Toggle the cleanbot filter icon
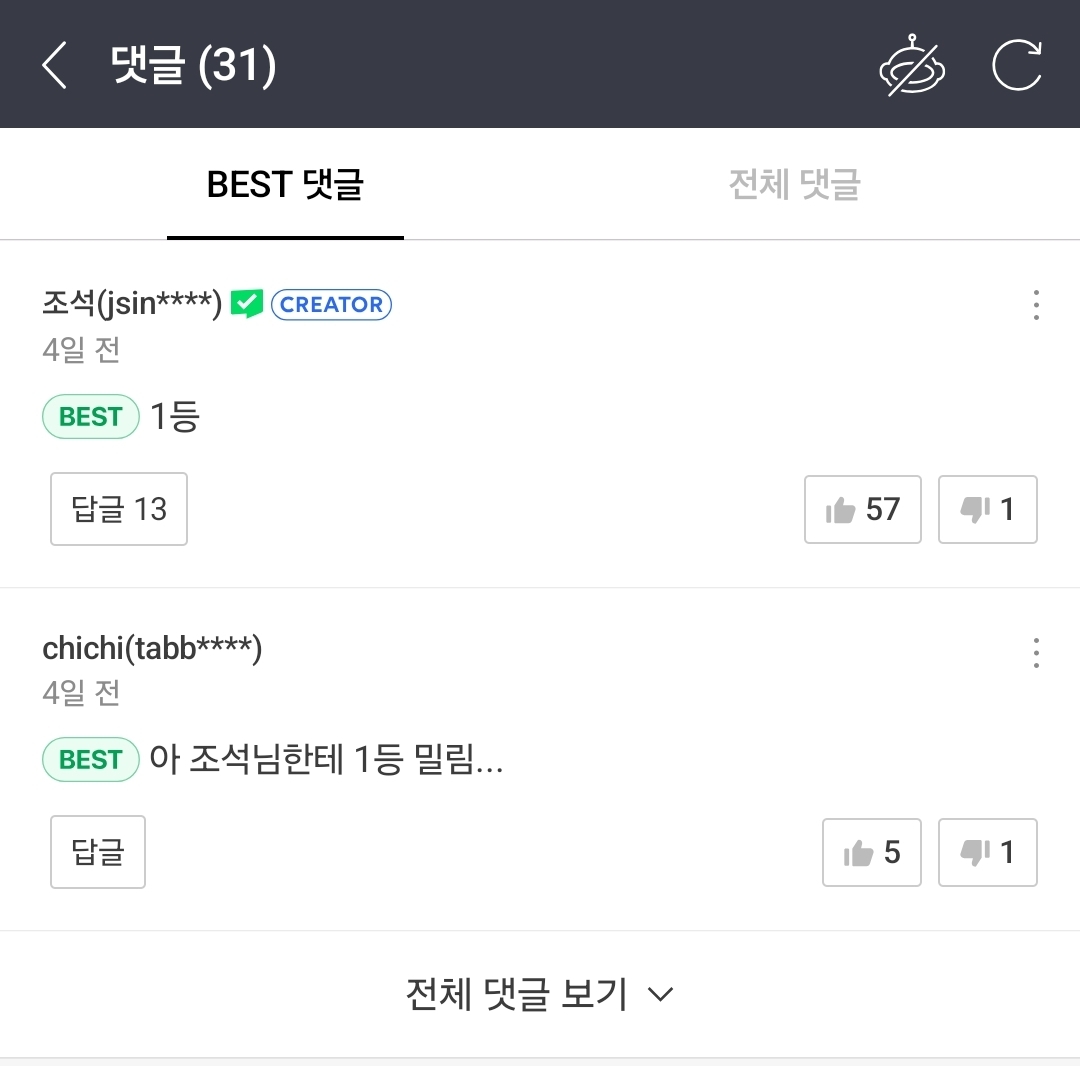The image size is (1080, 1066). [x=911, y=66]
